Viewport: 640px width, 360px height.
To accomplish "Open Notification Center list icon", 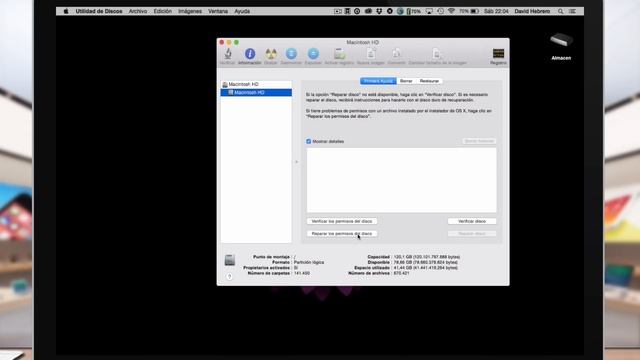I will coord(573,11).
